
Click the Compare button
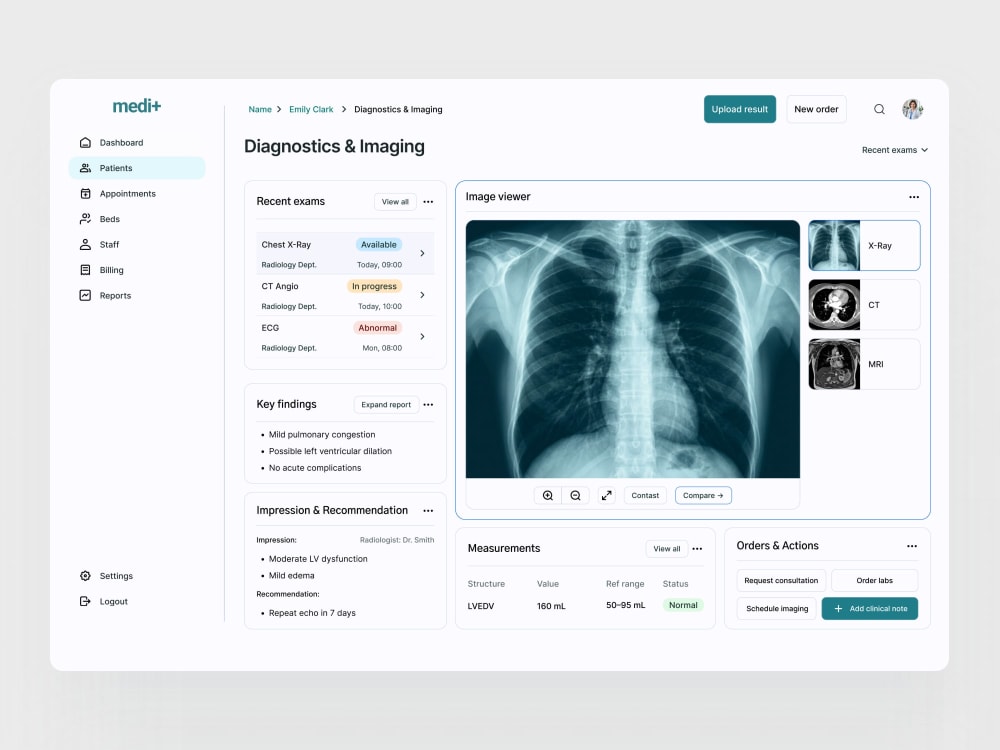click(703, 496)
